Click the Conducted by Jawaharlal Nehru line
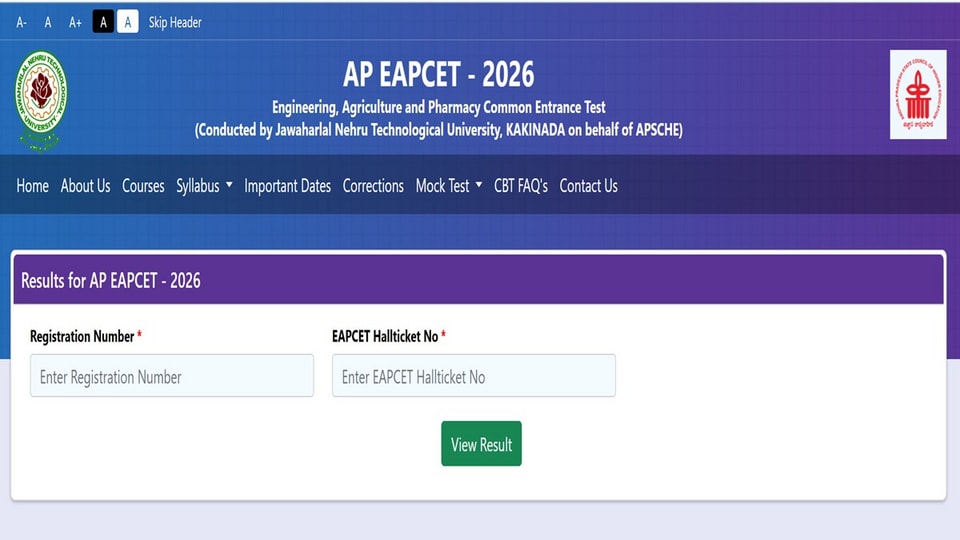 pos(438,130)
